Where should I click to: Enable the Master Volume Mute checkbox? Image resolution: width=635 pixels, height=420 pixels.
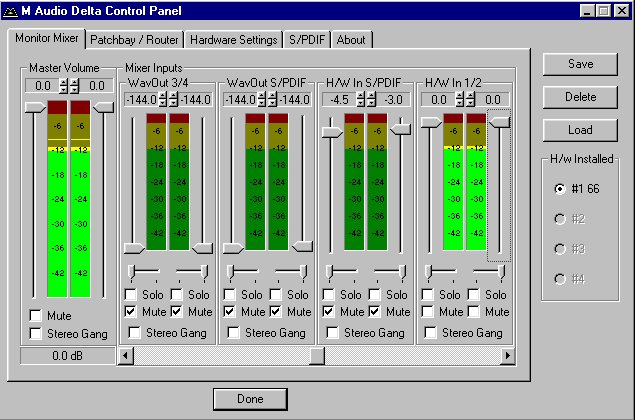click(36, 315)
